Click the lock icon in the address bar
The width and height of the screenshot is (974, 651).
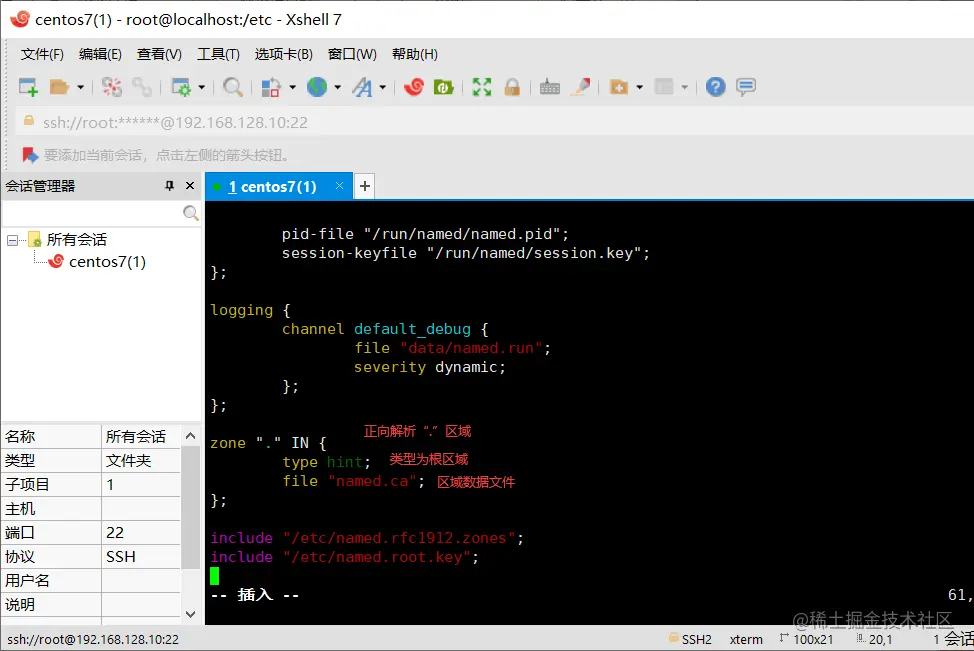tap(29, 121)
